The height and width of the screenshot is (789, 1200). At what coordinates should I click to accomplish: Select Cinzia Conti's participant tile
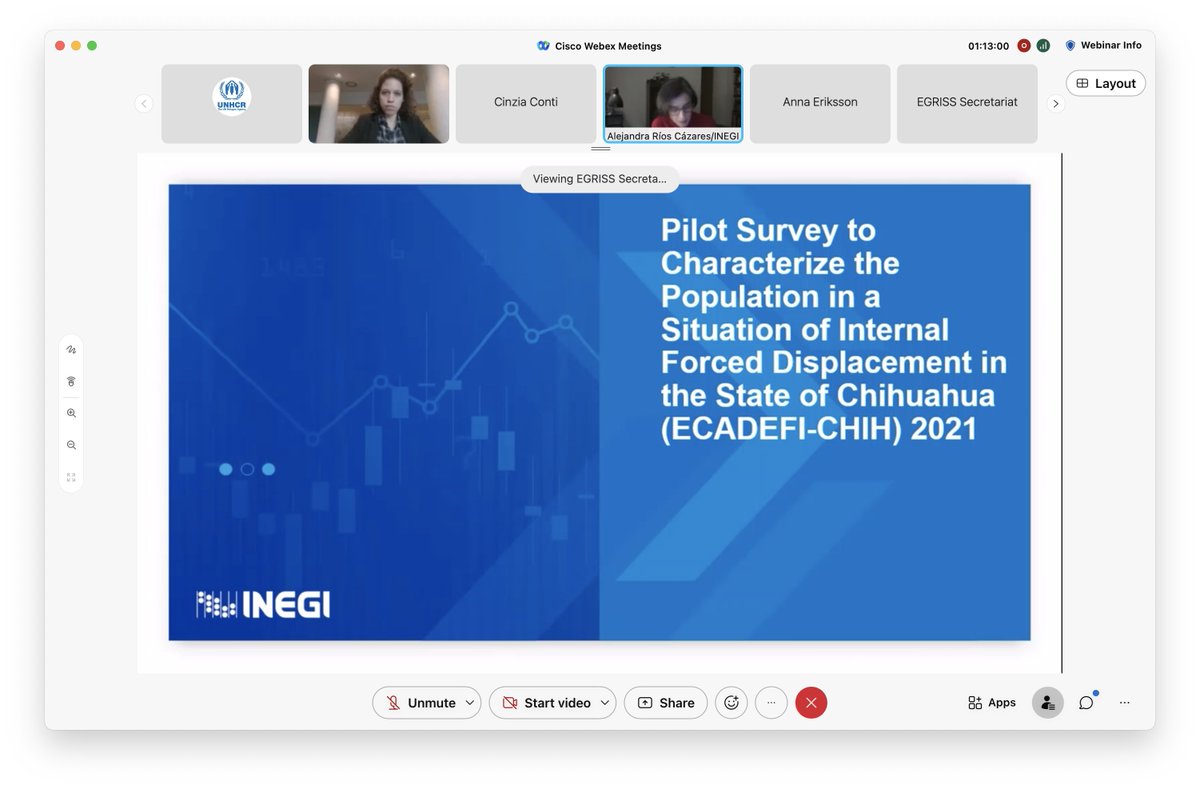click(526, 104)
